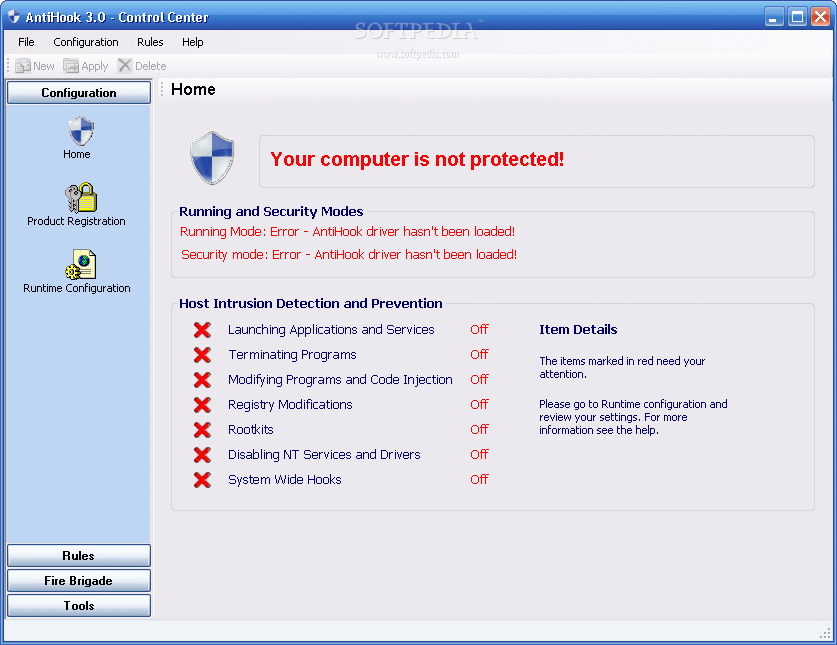Maximize the AntiHook window
This screenshot has height=645, width=837.
point(797,17)
